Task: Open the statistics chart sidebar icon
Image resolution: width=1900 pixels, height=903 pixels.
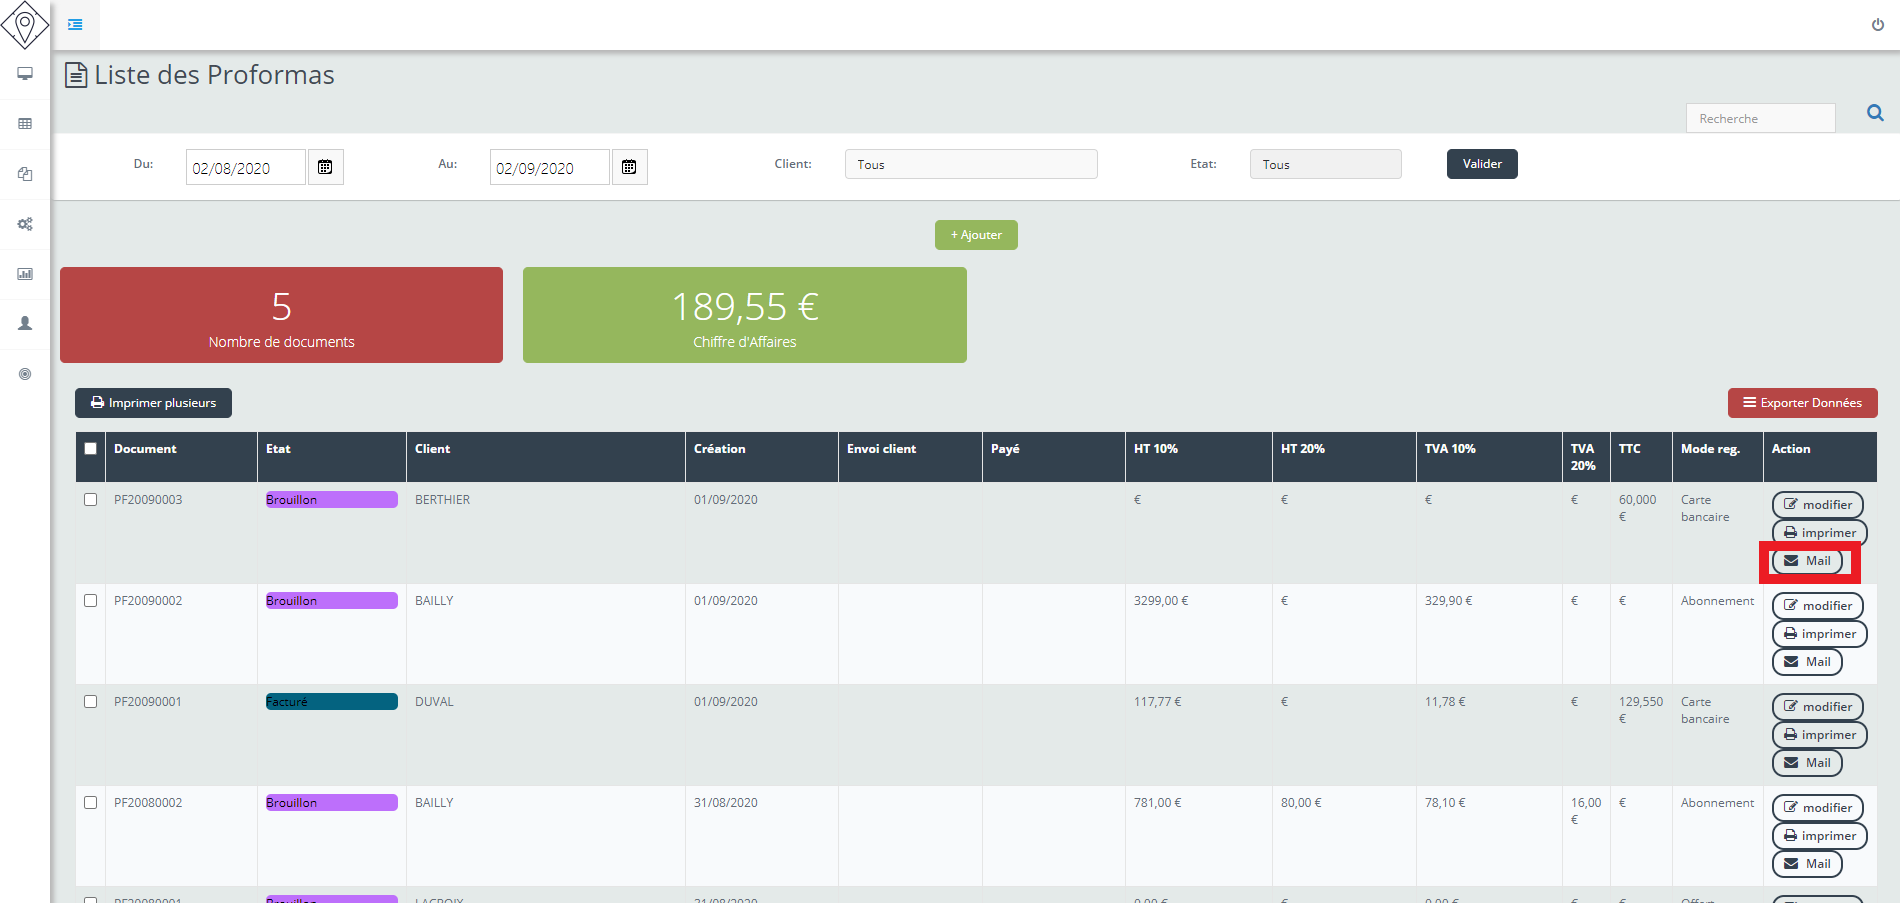Action: [25, 274]
